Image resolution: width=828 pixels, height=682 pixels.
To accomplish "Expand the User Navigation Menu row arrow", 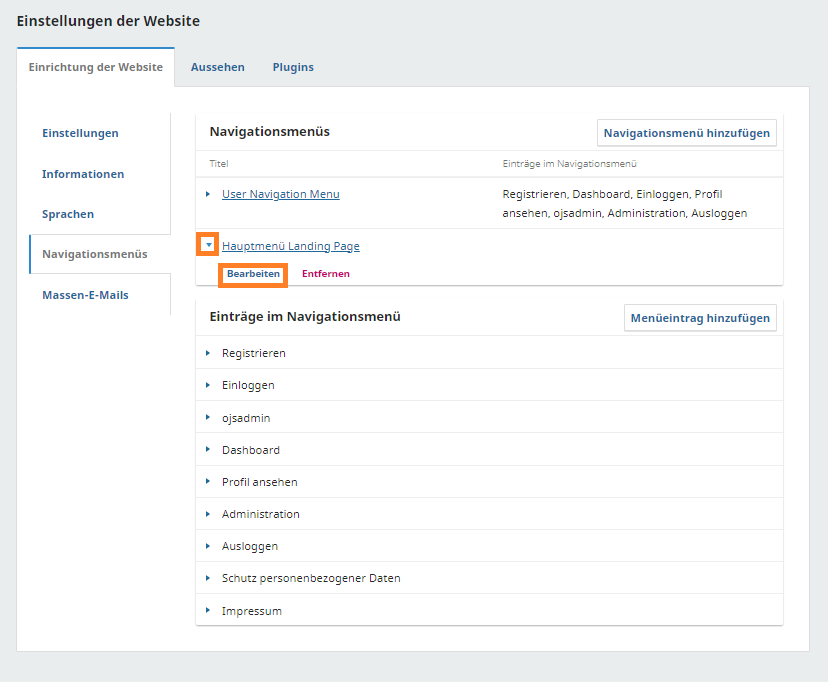I will 208,194.
